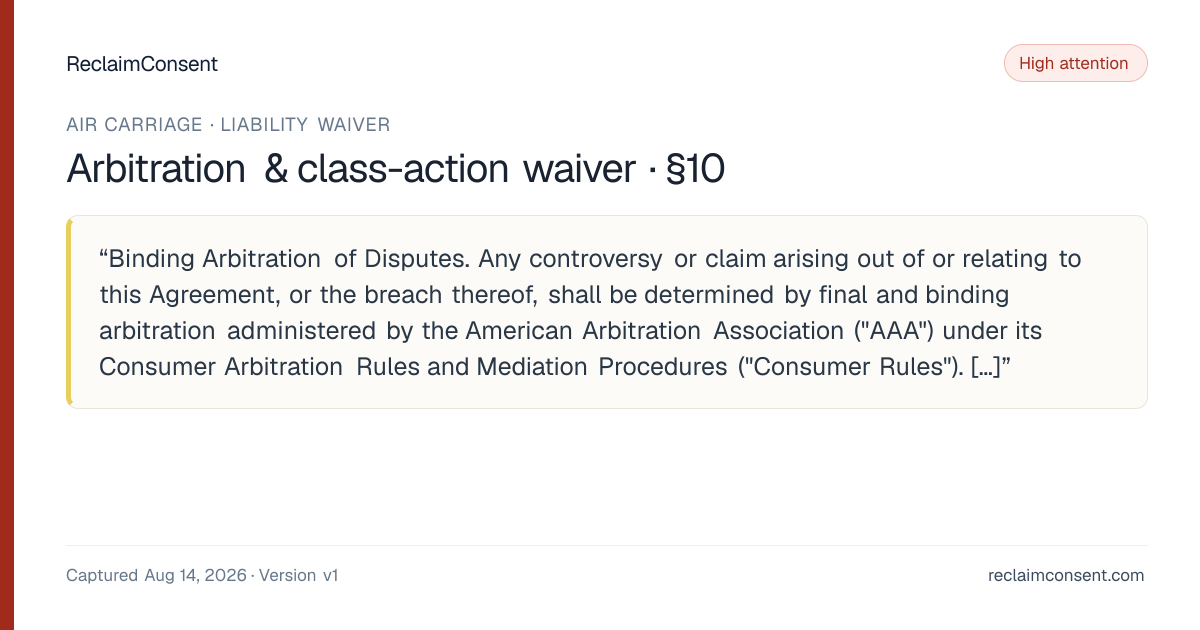Select the ("Consumer Rules") defined term

point(850,367)
